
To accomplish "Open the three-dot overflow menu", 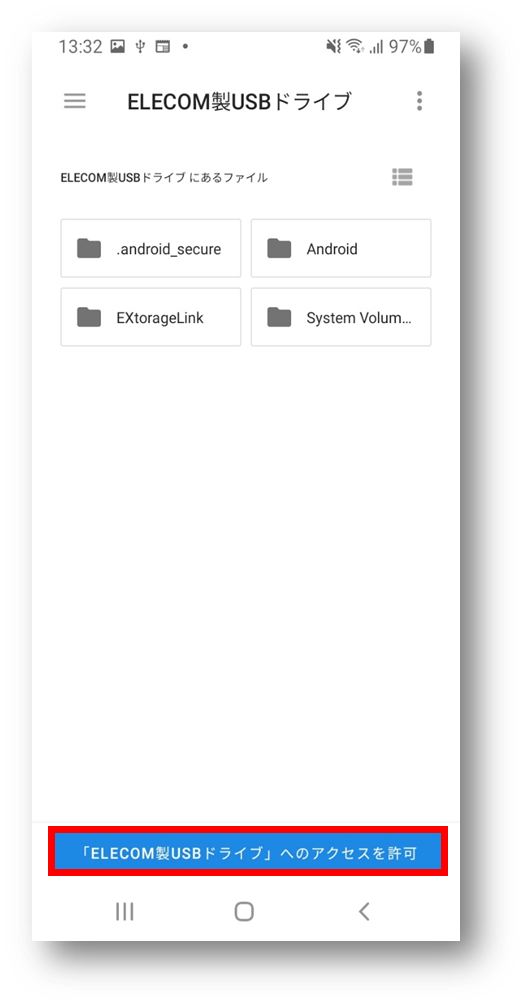I will point(419,101).
